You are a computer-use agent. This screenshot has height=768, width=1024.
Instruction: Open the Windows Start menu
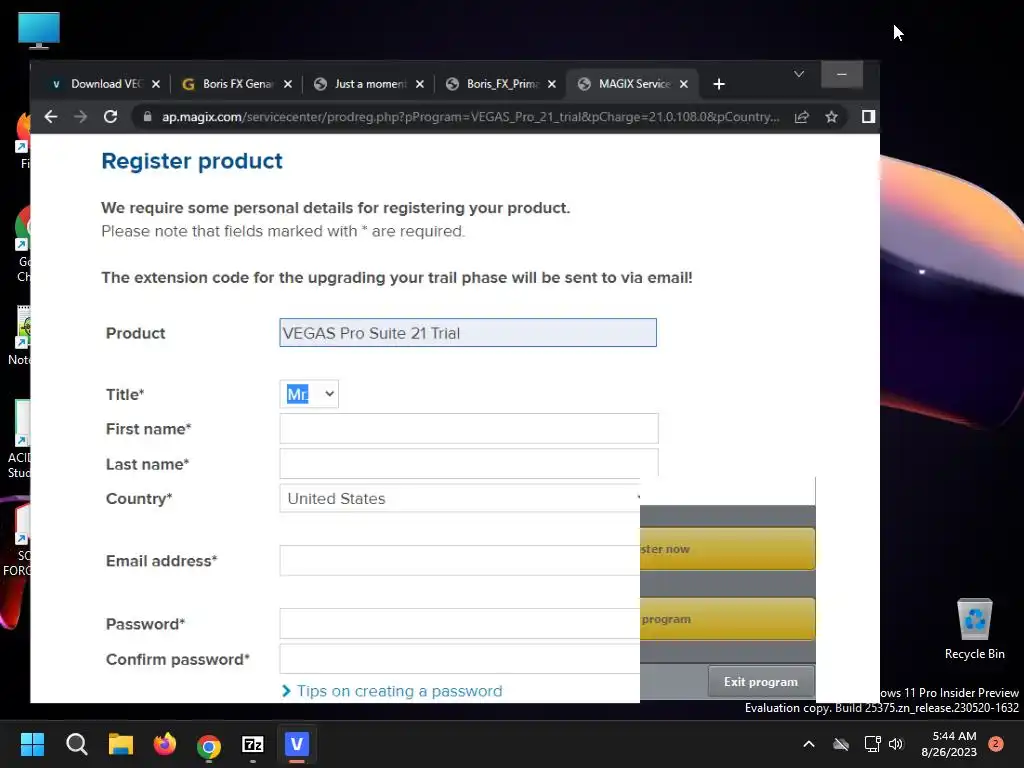pos(32,744)
